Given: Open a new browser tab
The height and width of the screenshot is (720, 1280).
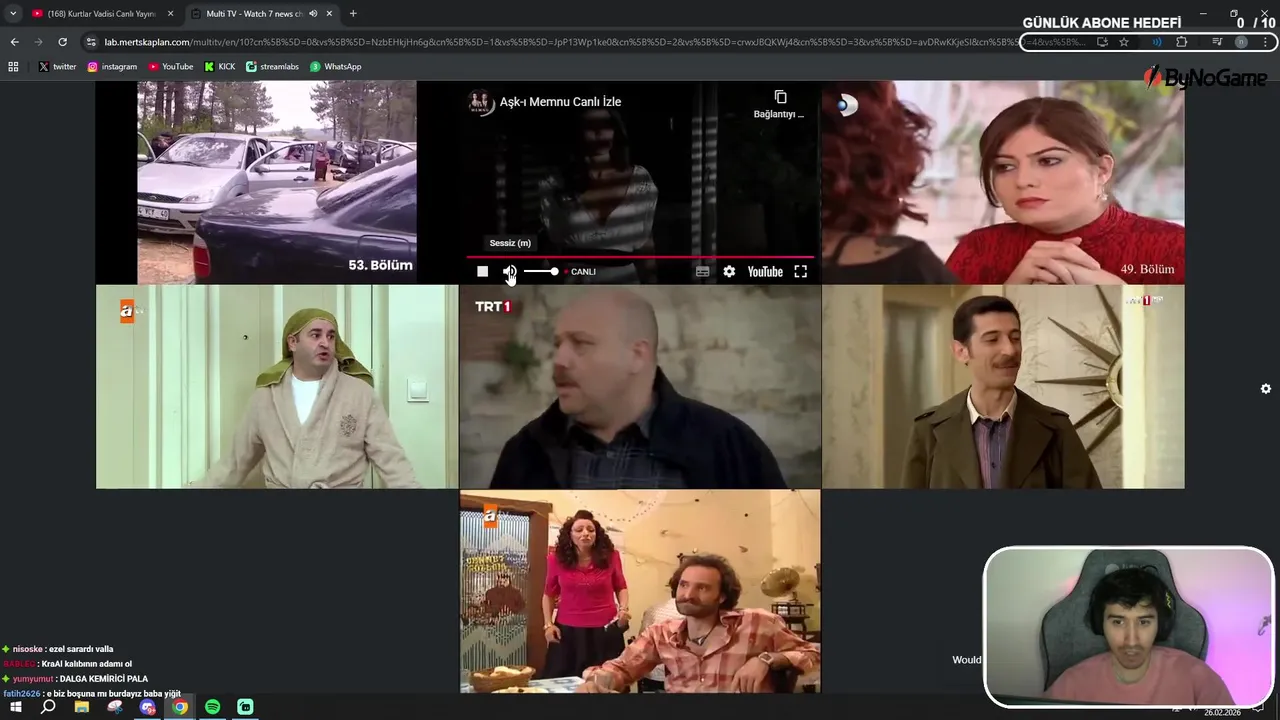Looking at the screenshot, I should pyautogui.click(x=353, y=13).
